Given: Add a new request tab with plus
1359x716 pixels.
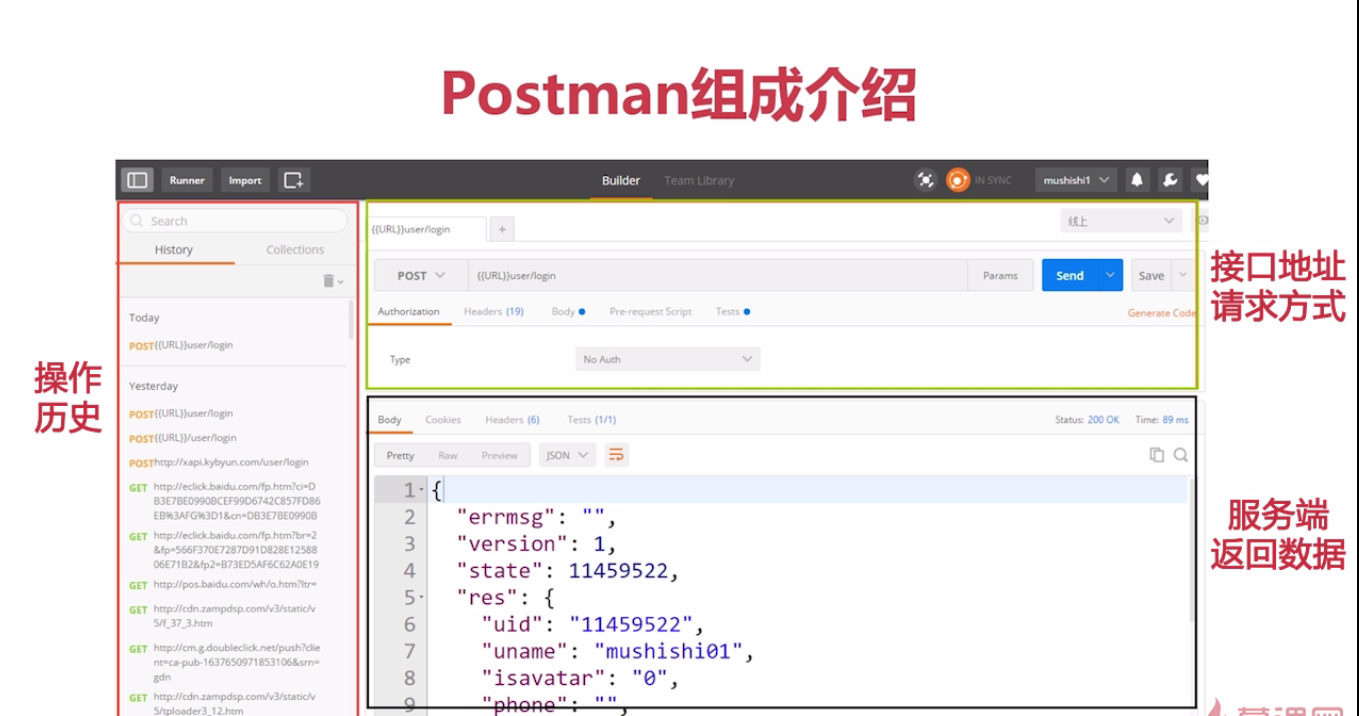Looking at the screenshot, I should point(502,229).
